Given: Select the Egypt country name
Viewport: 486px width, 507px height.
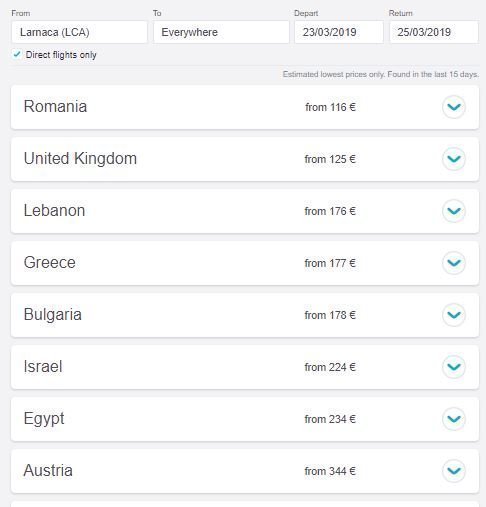Looking at the screenshot, I should pyautogui.click(x=44, y=419).
